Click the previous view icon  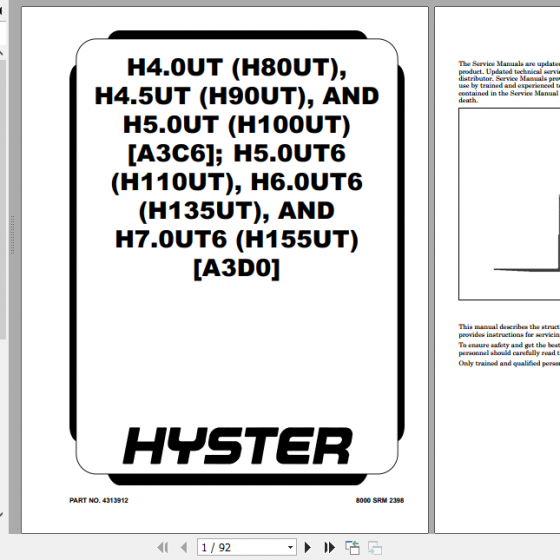pyautogui.click(x=352, y=548)
